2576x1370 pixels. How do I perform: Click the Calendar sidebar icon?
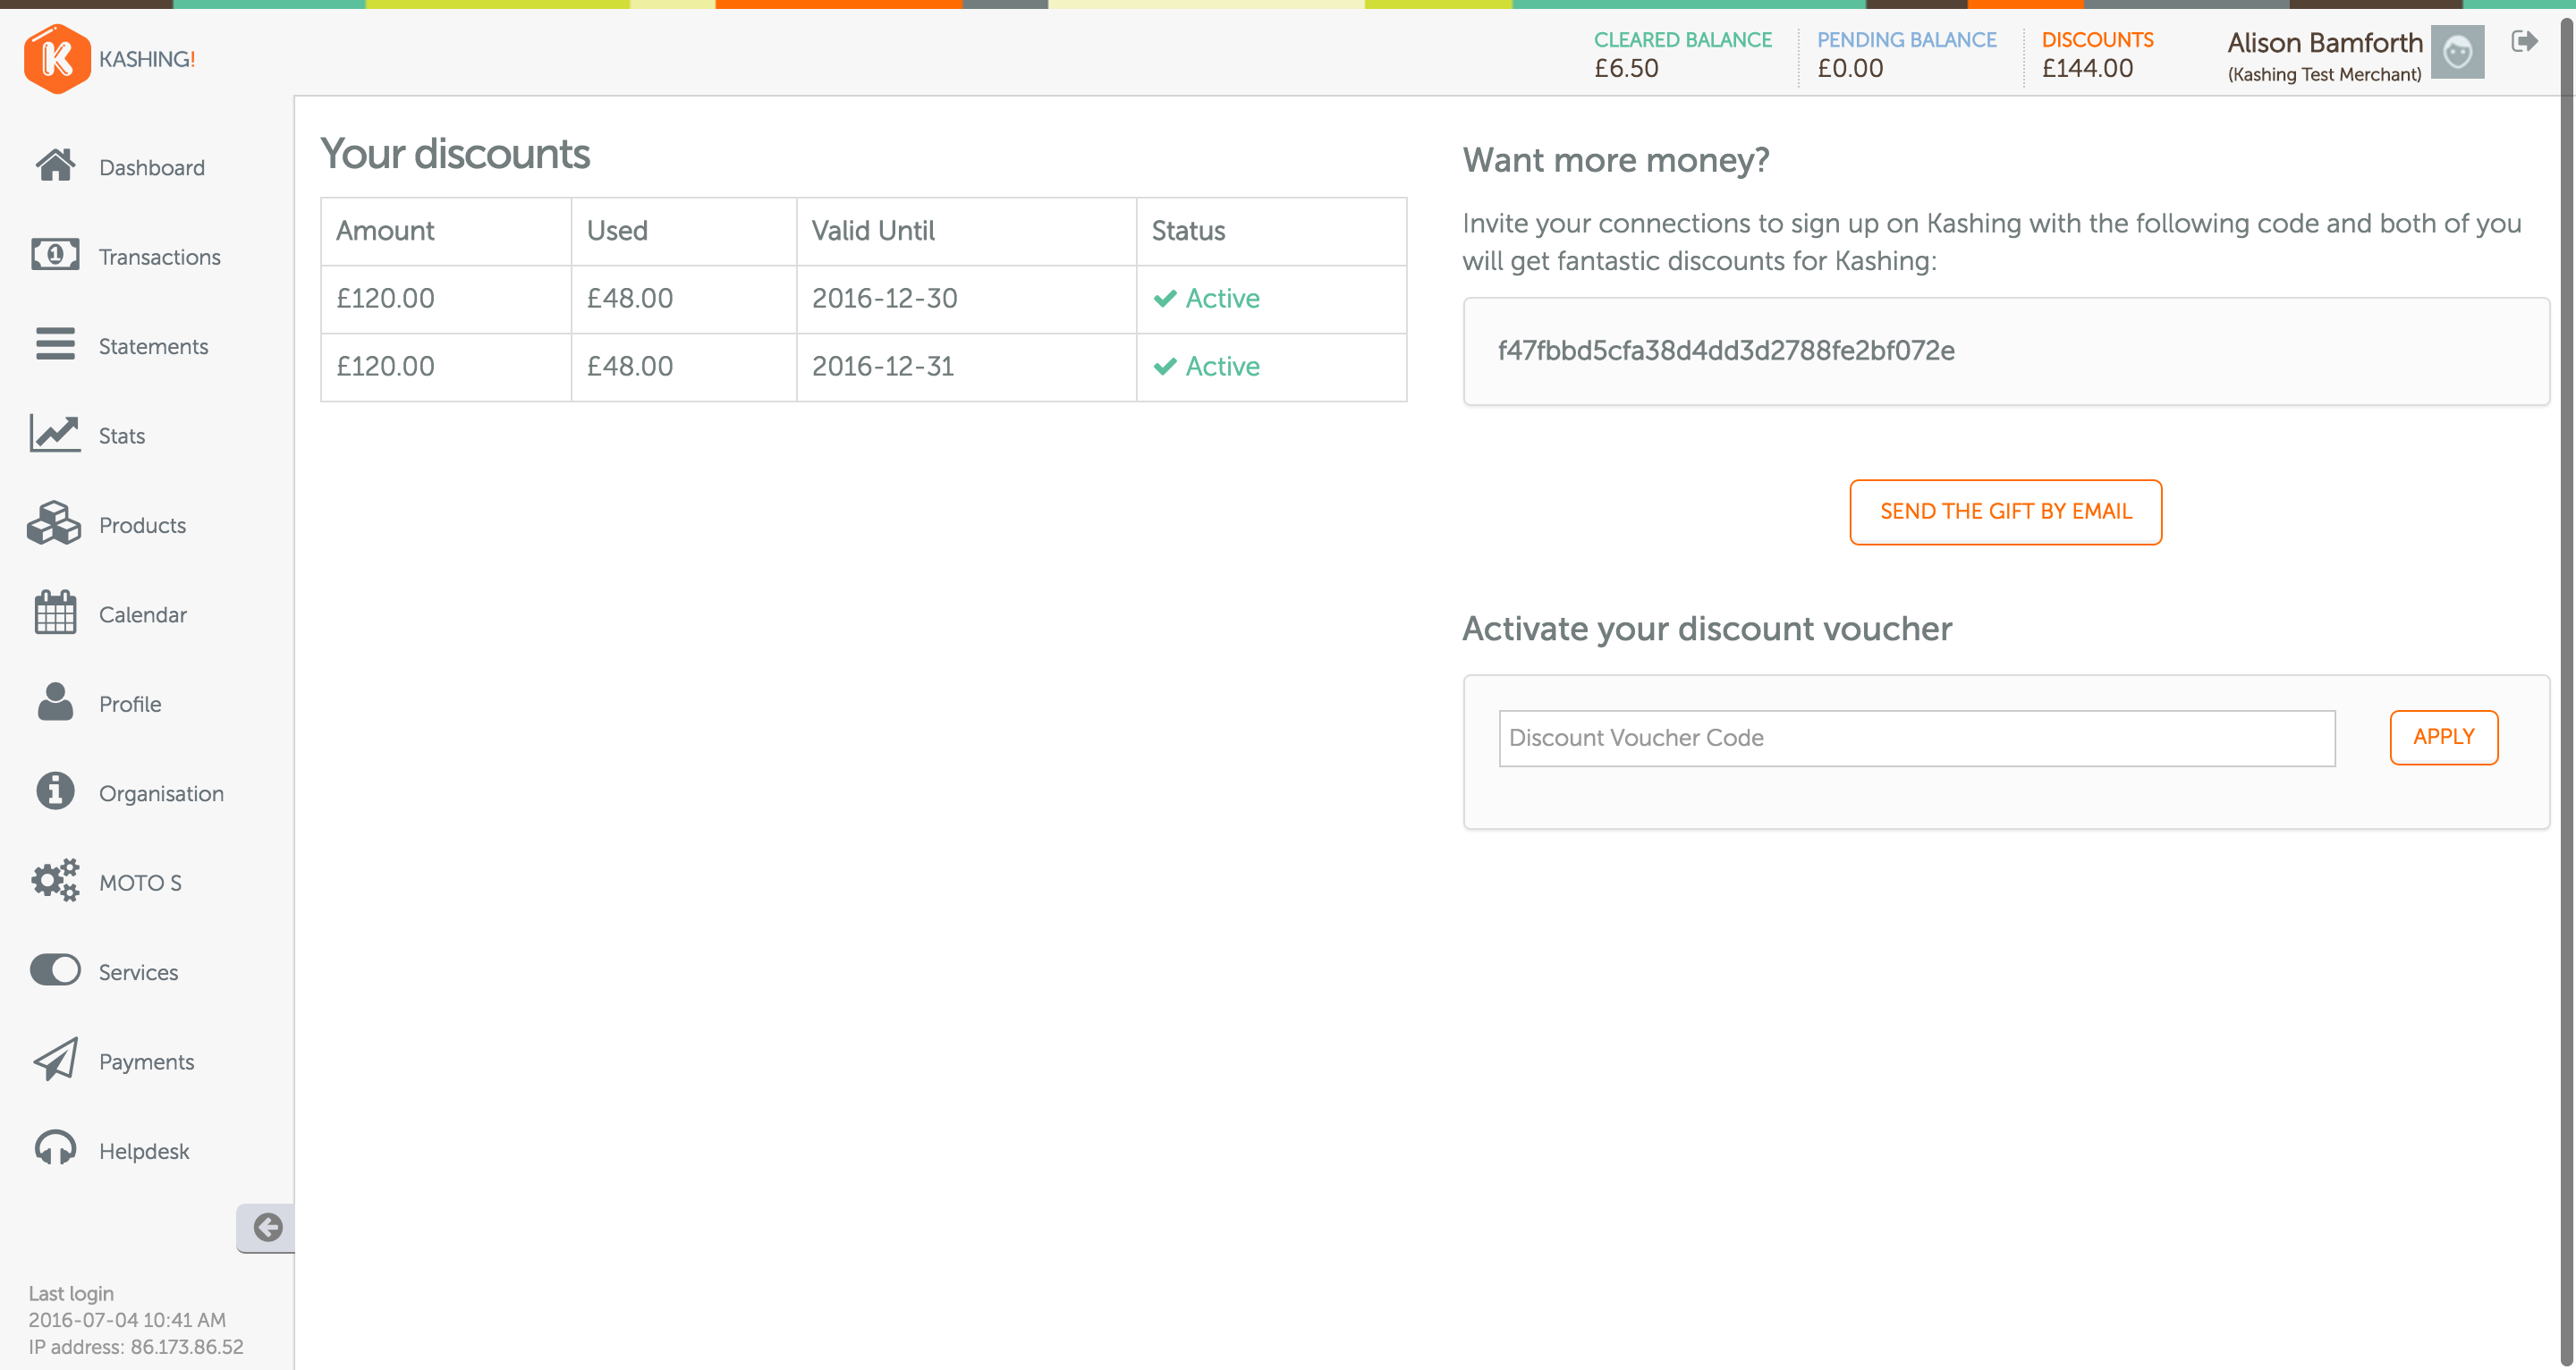point(55,612)
